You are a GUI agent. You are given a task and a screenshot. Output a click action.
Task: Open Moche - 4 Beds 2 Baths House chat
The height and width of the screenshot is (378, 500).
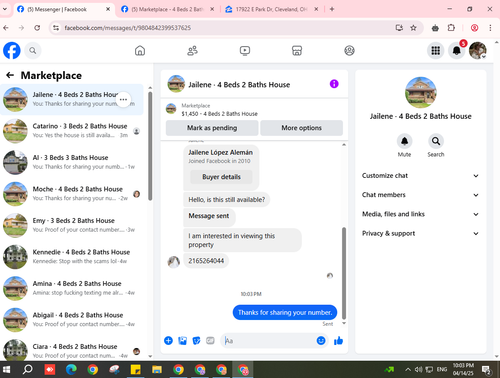tap(72, 194)
